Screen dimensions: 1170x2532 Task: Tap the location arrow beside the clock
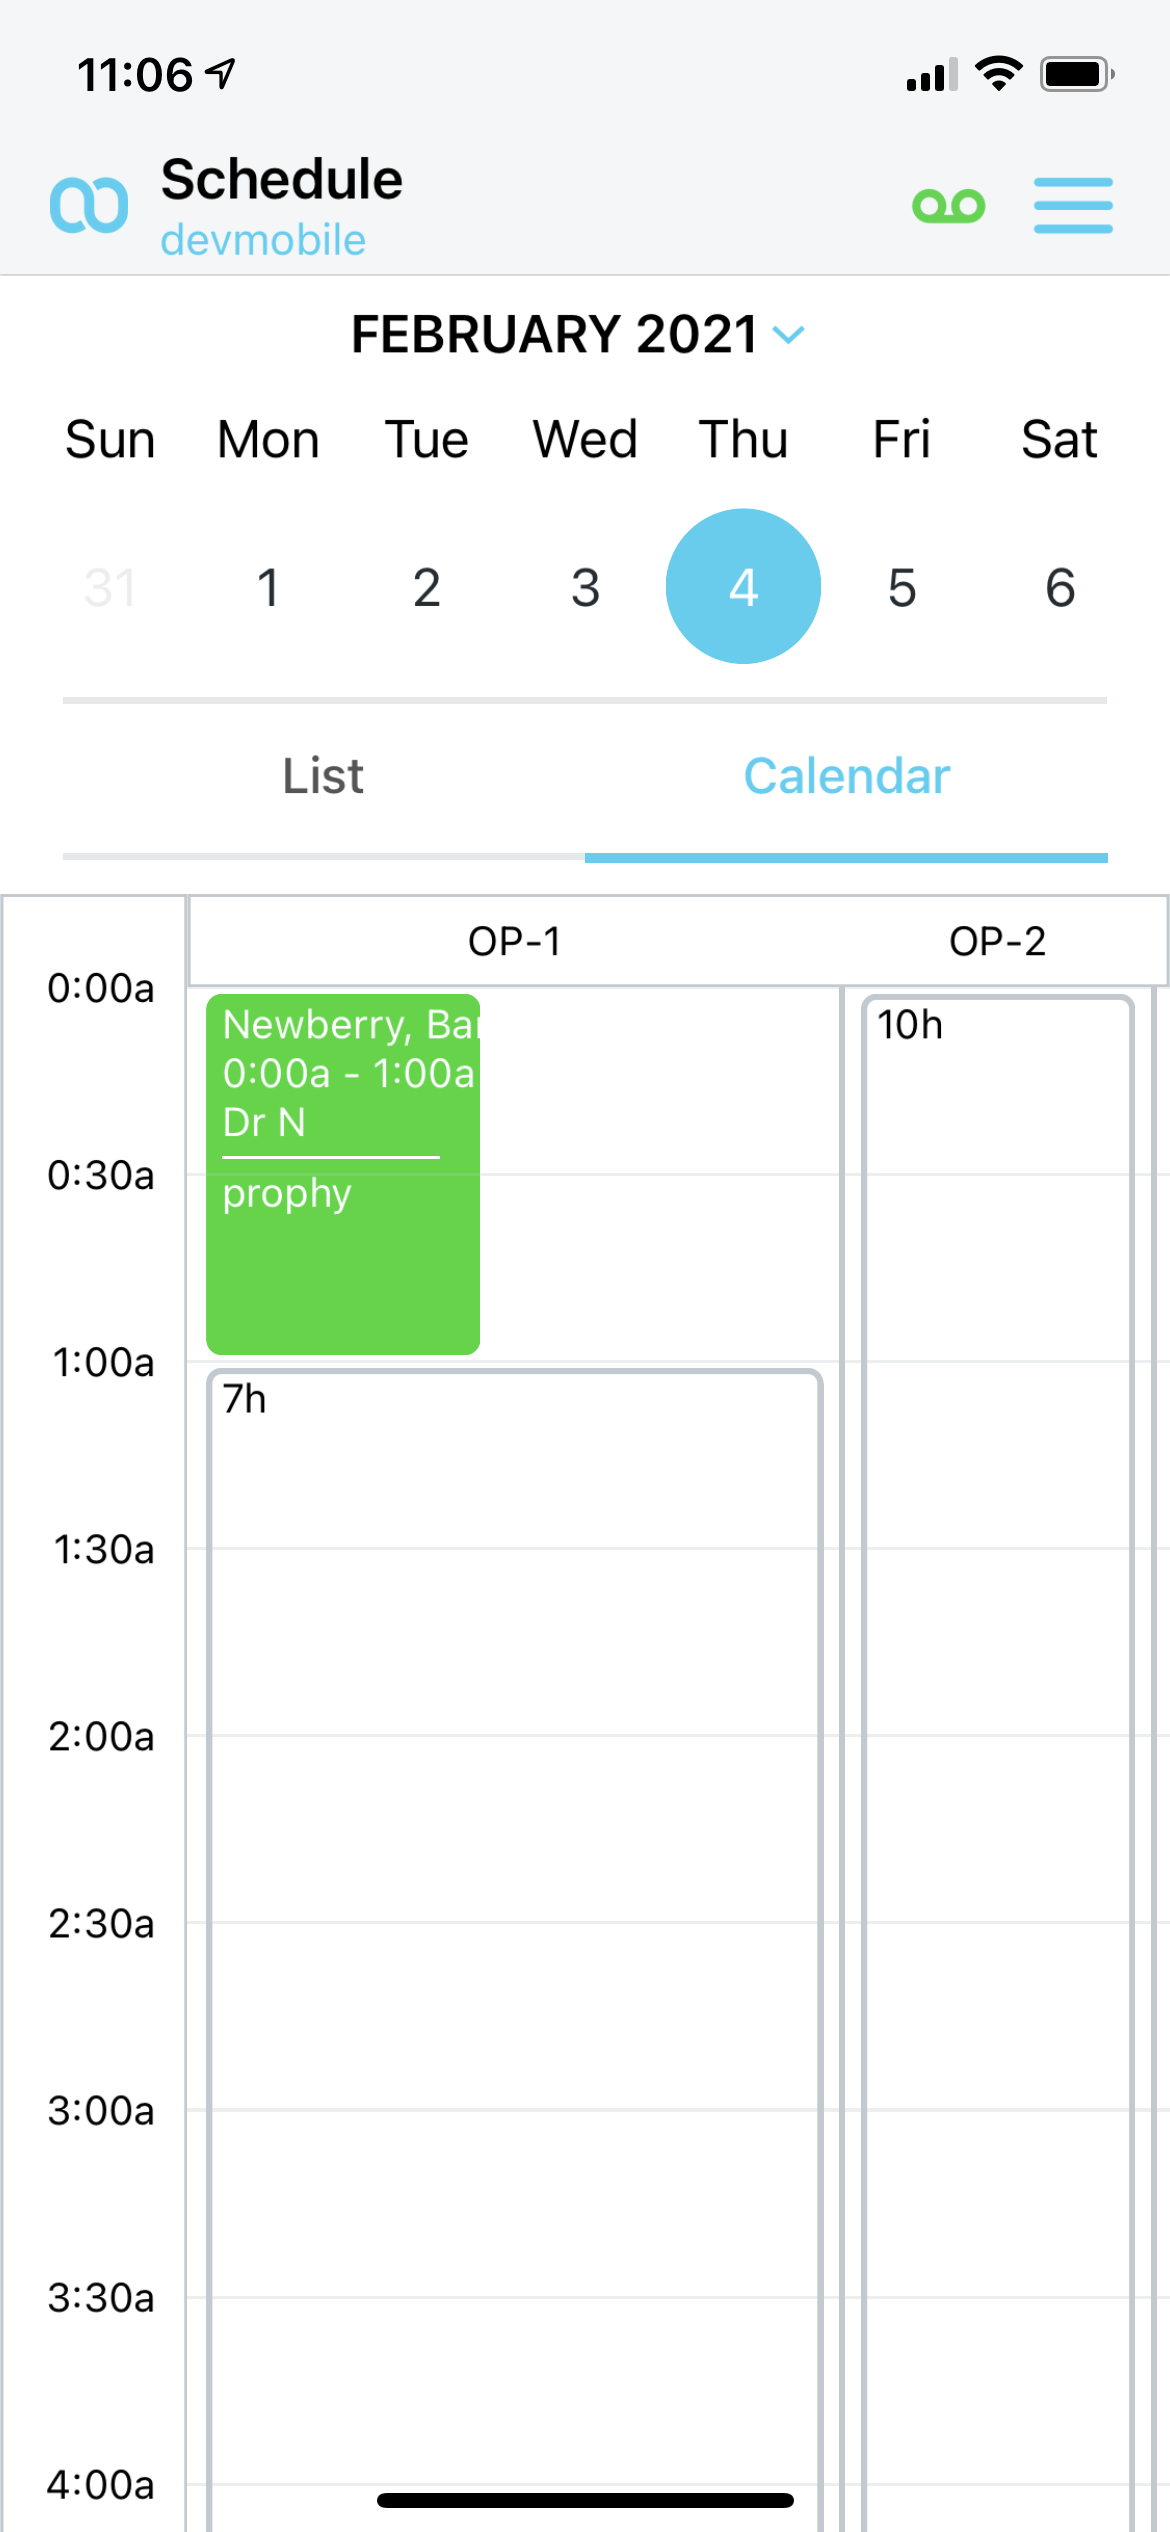tap(221, 73)
